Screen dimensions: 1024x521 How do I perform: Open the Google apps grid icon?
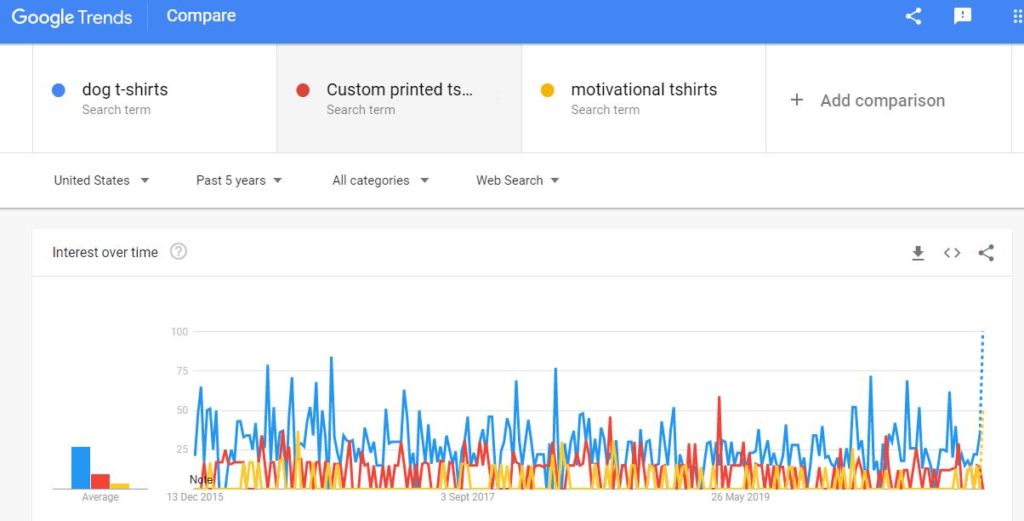coord(1017,16)
